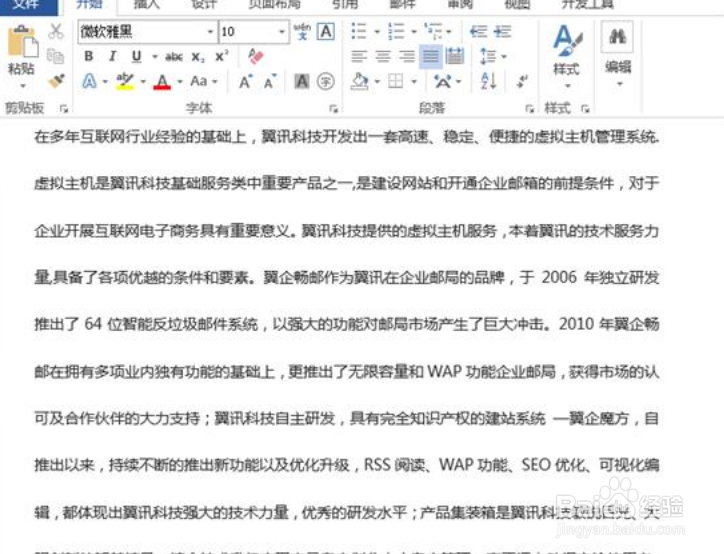This screenshot has height=554, width=724.
Task: Open Paragraph dialog launcher
Action: (x=529, y=108)
